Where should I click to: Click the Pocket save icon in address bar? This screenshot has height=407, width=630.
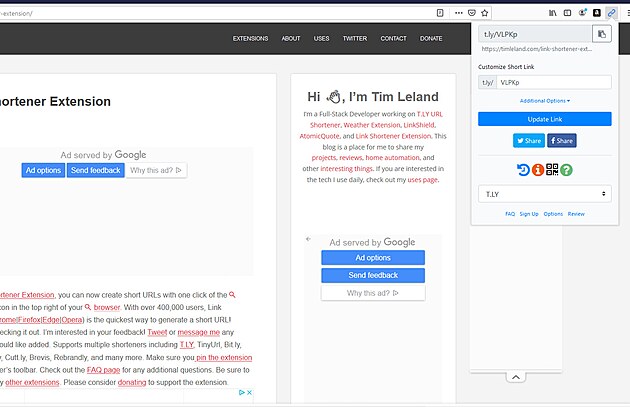click(471, 13)
